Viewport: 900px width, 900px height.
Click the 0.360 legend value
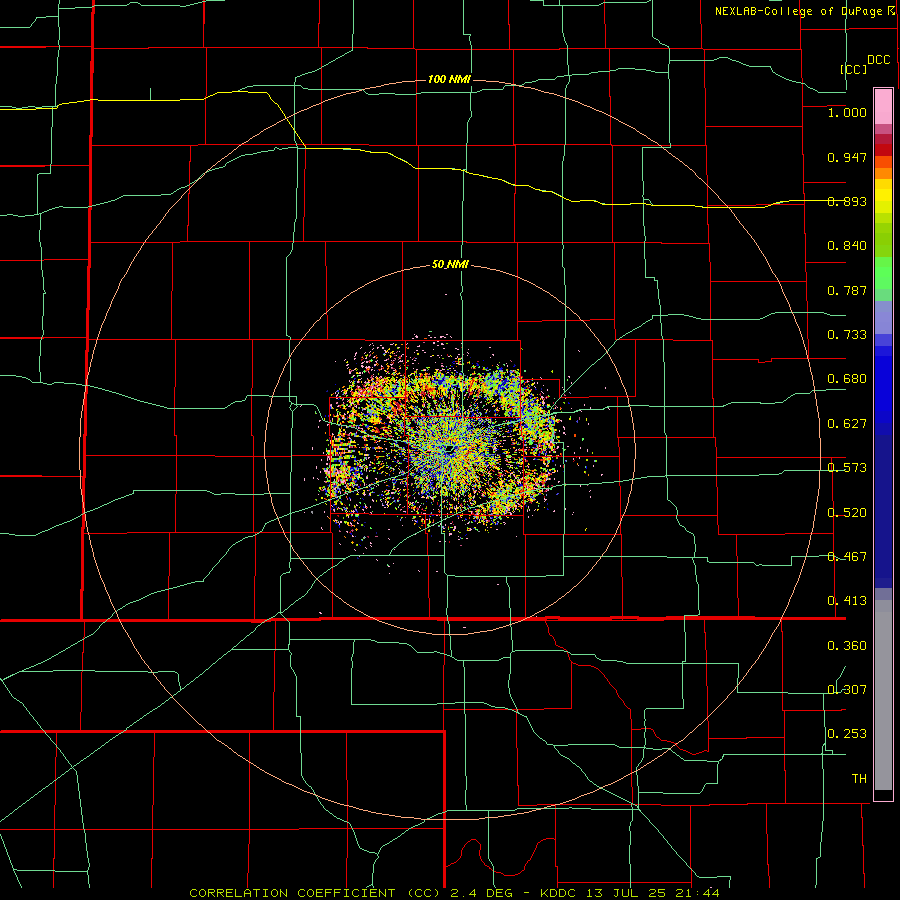coord(847,646)
